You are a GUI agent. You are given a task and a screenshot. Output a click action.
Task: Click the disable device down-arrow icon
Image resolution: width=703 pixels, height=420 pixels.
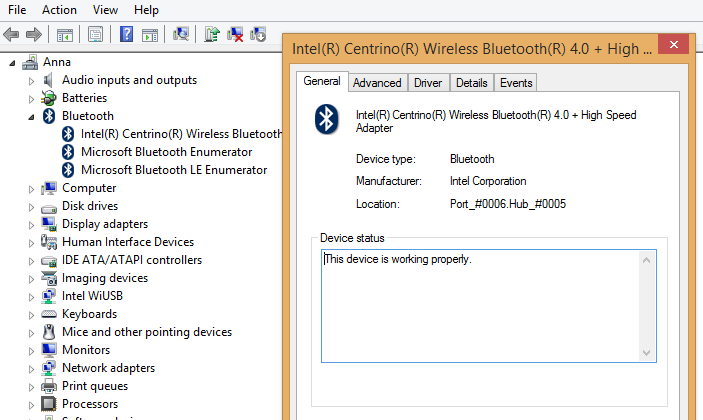pos(258,34)
